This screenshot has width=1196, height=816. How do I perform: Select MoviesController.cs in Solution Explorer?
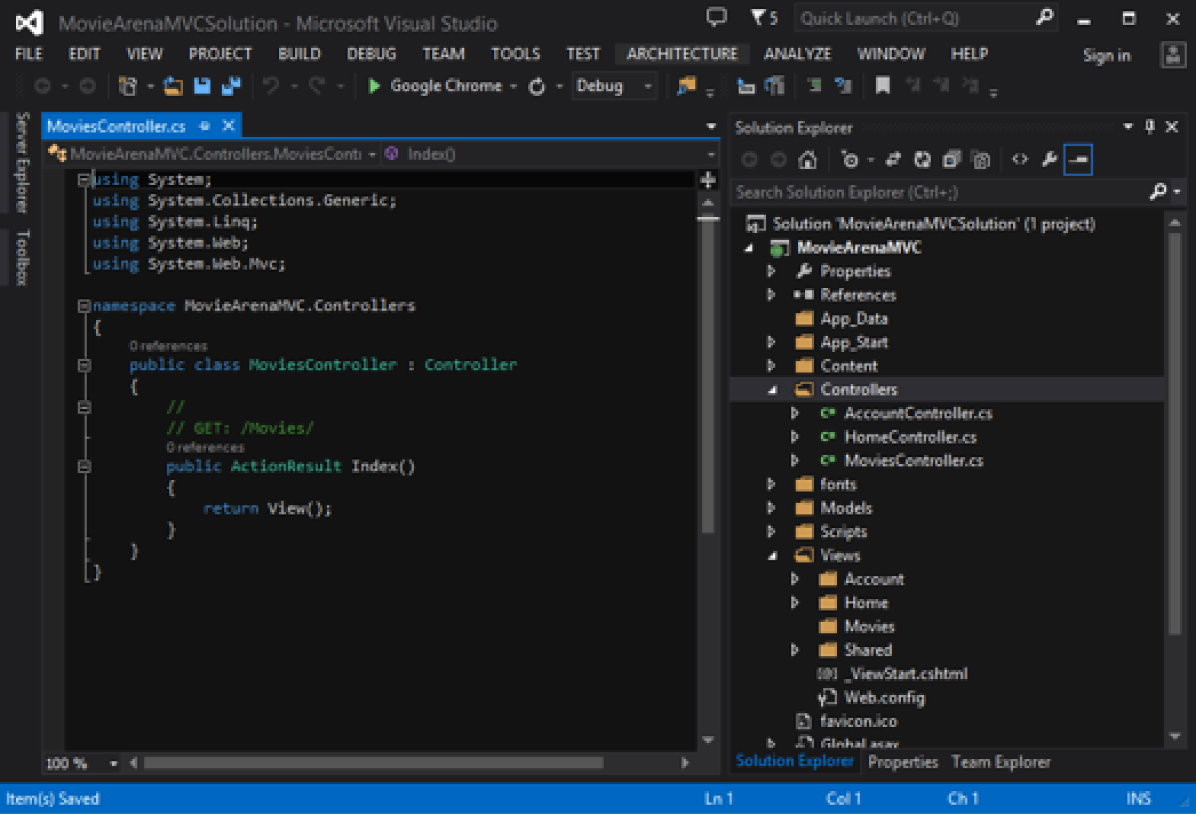point(913,461)
